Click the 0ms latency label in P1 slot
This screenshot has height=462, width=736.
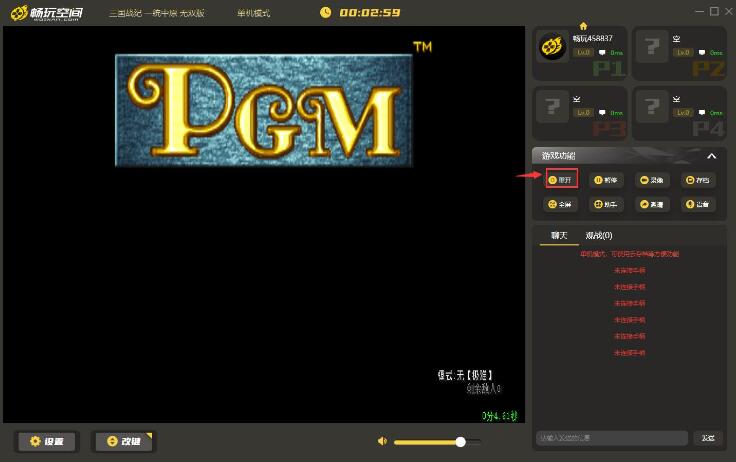click(x=617, y=53)
